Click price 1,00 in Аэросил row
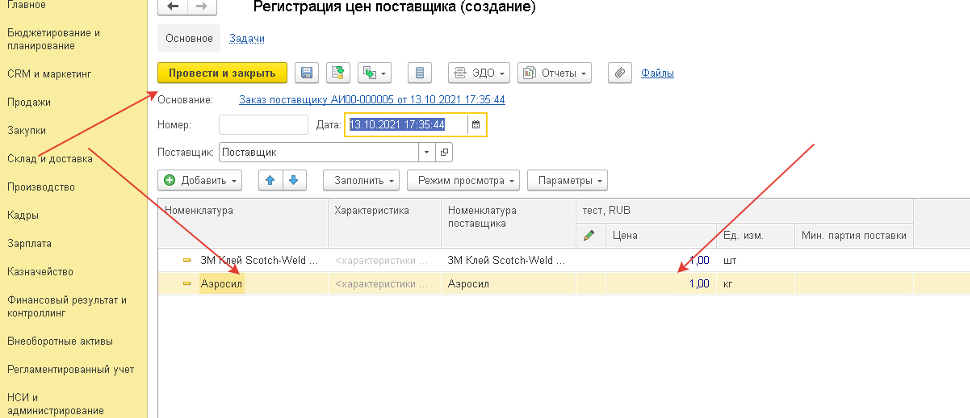The image size is (970, 418). click(x=660, y=284)
